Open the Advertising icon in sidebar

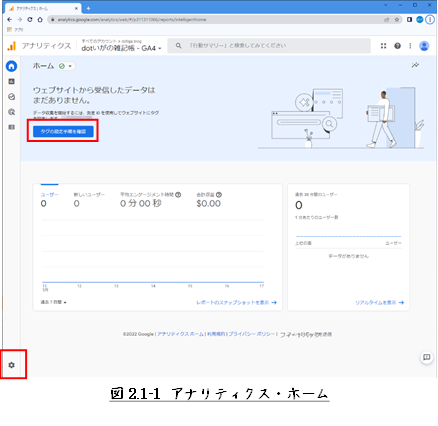[11, 112]
